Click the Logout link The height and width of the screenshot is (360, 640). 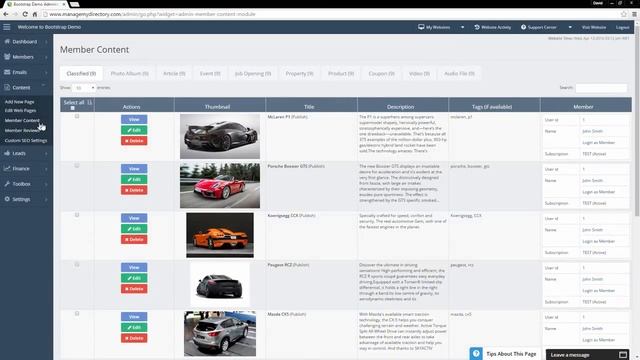tap(622, 27)
